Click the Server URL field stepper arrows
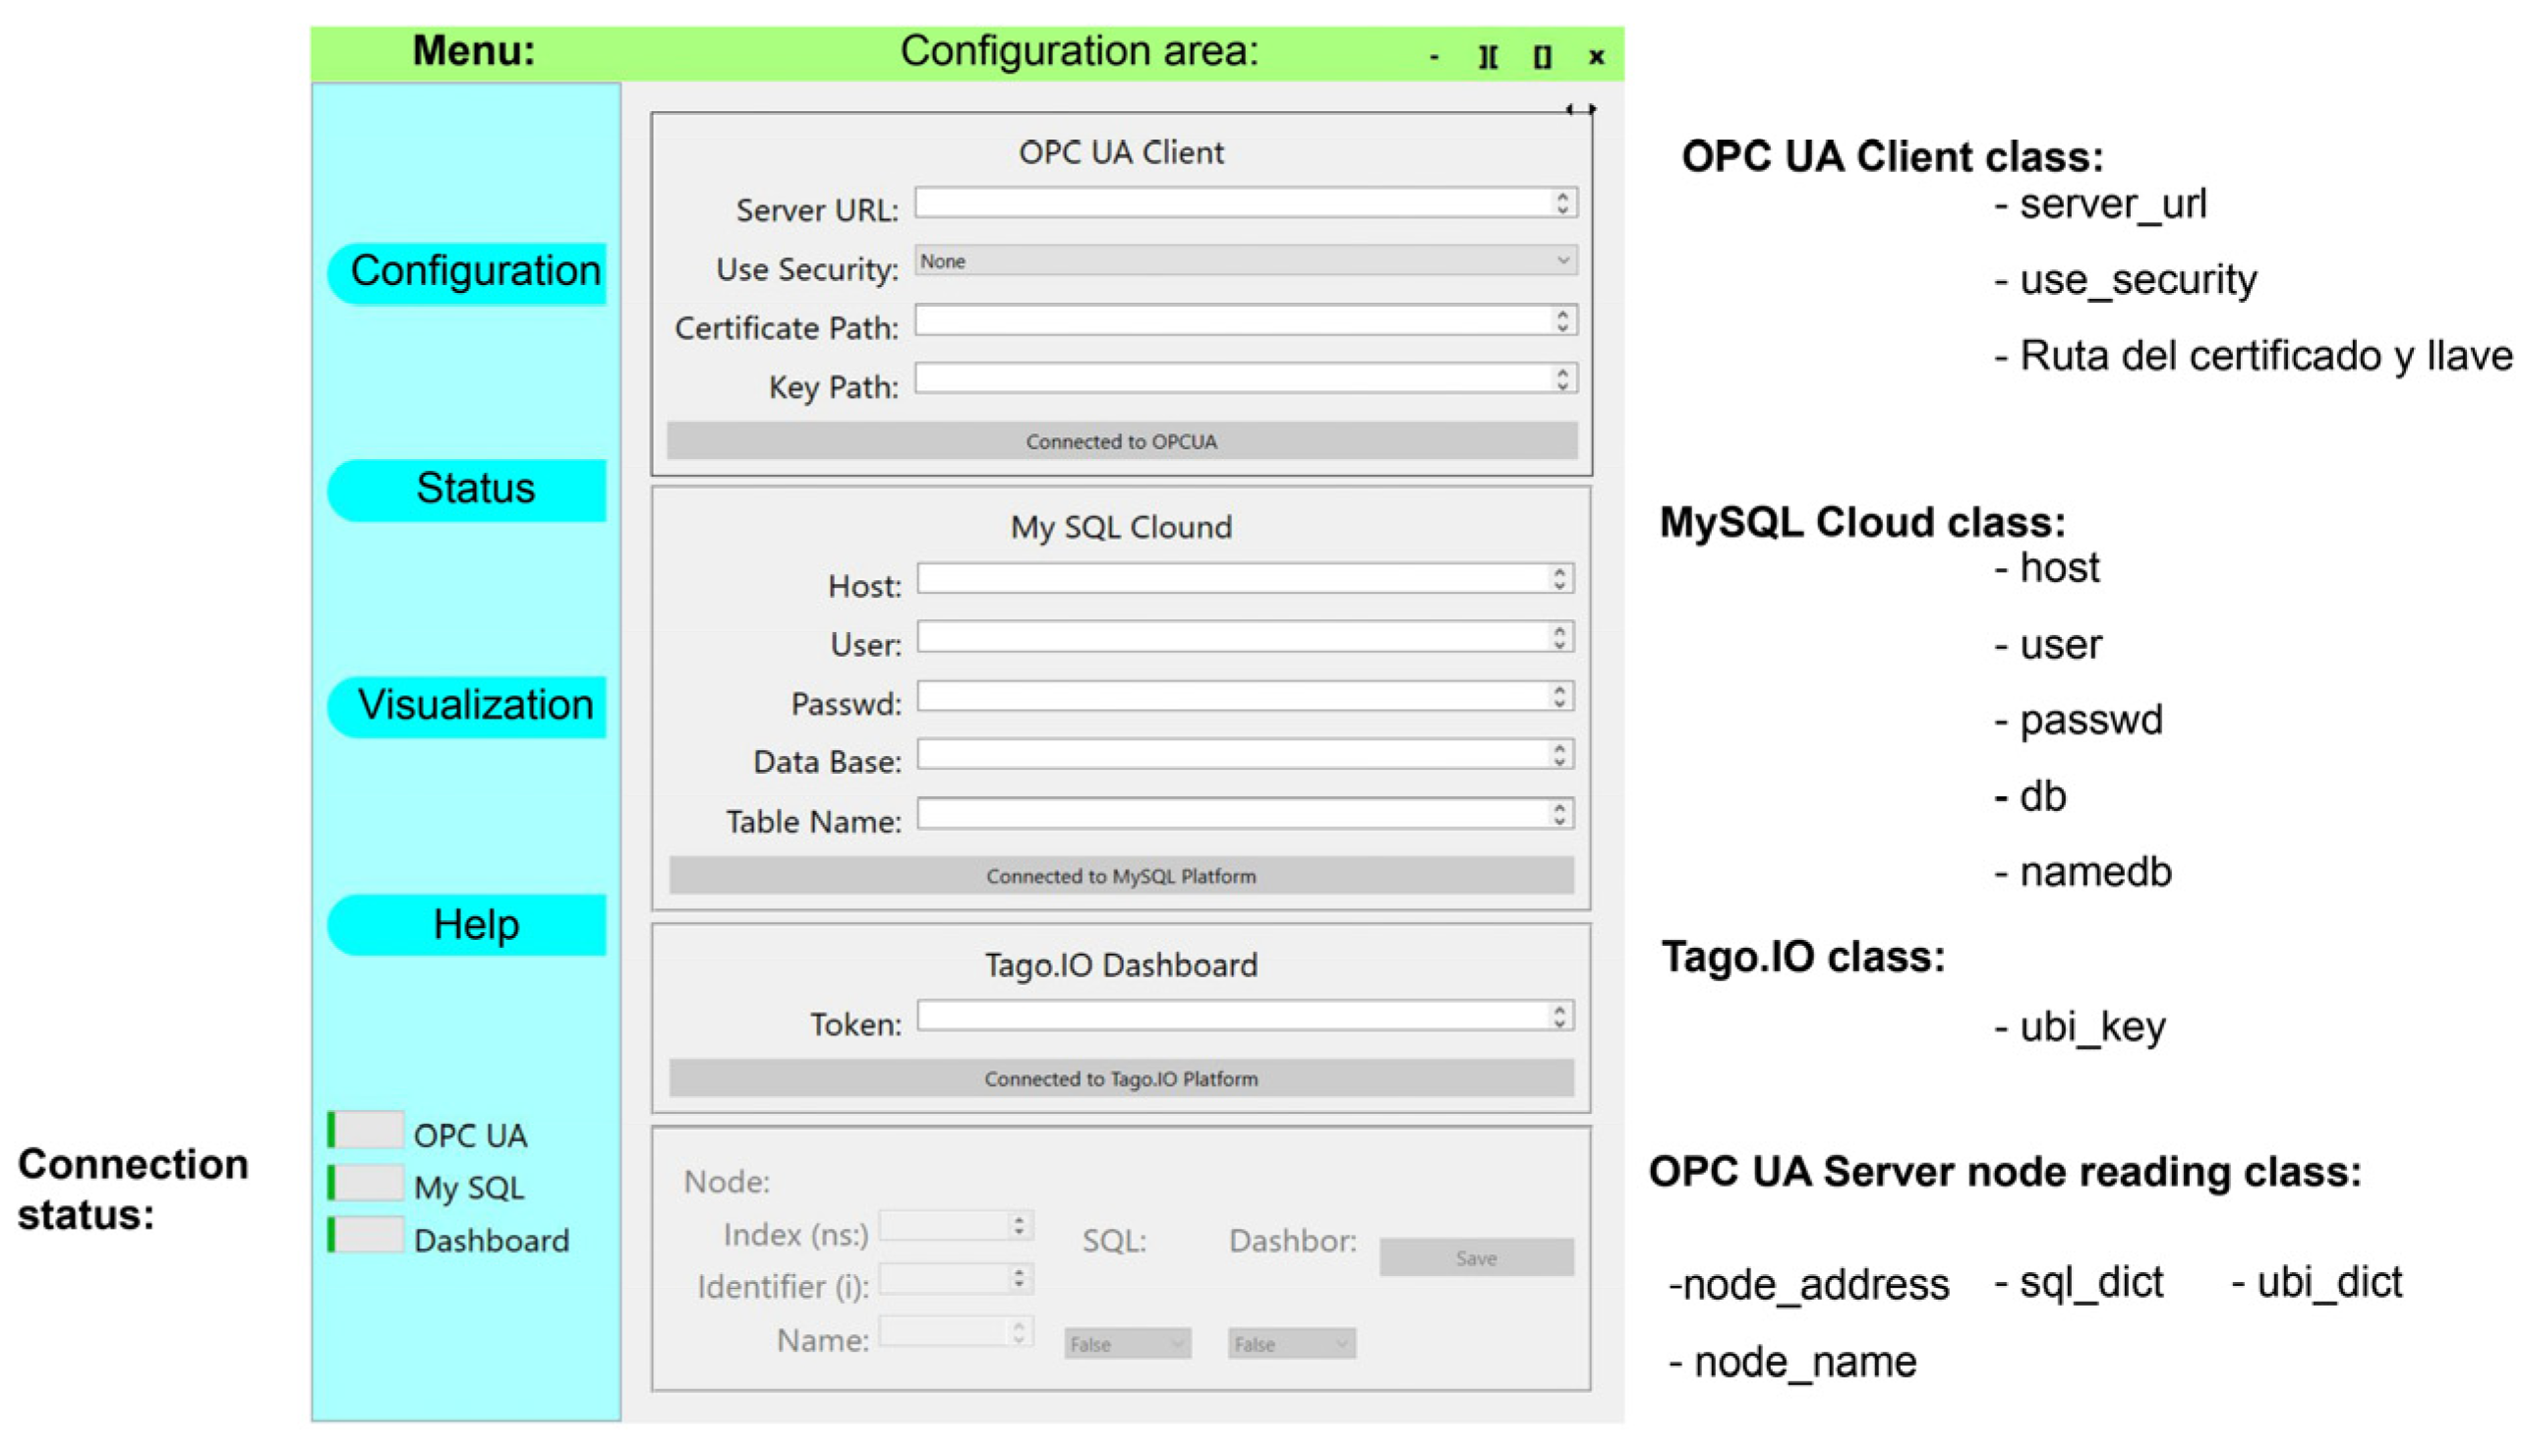The height and width of the screenshot is (1456, 2527). (1562, 203)
